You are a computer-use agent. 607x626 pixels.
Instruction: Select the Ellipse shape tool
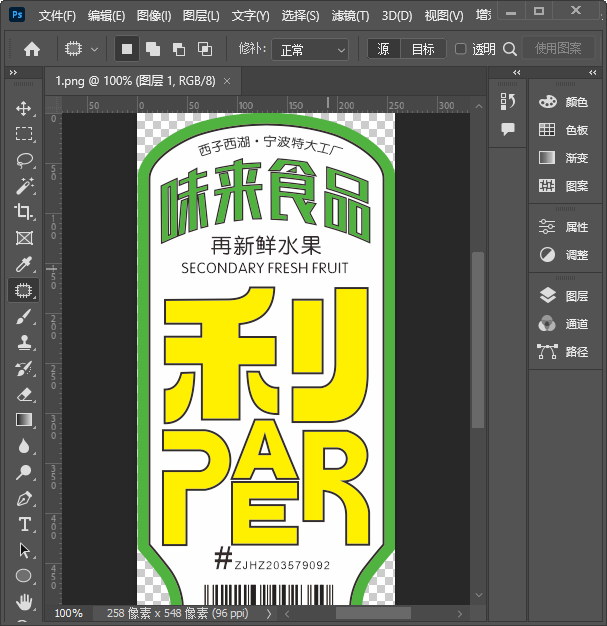[x=24, y=576]
